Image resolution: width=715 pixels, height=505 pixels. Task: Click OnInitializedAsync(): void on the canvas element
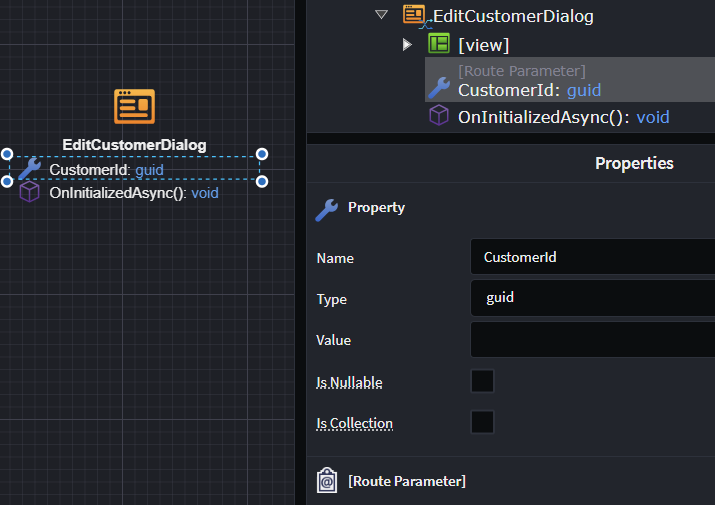coord(133,192)
